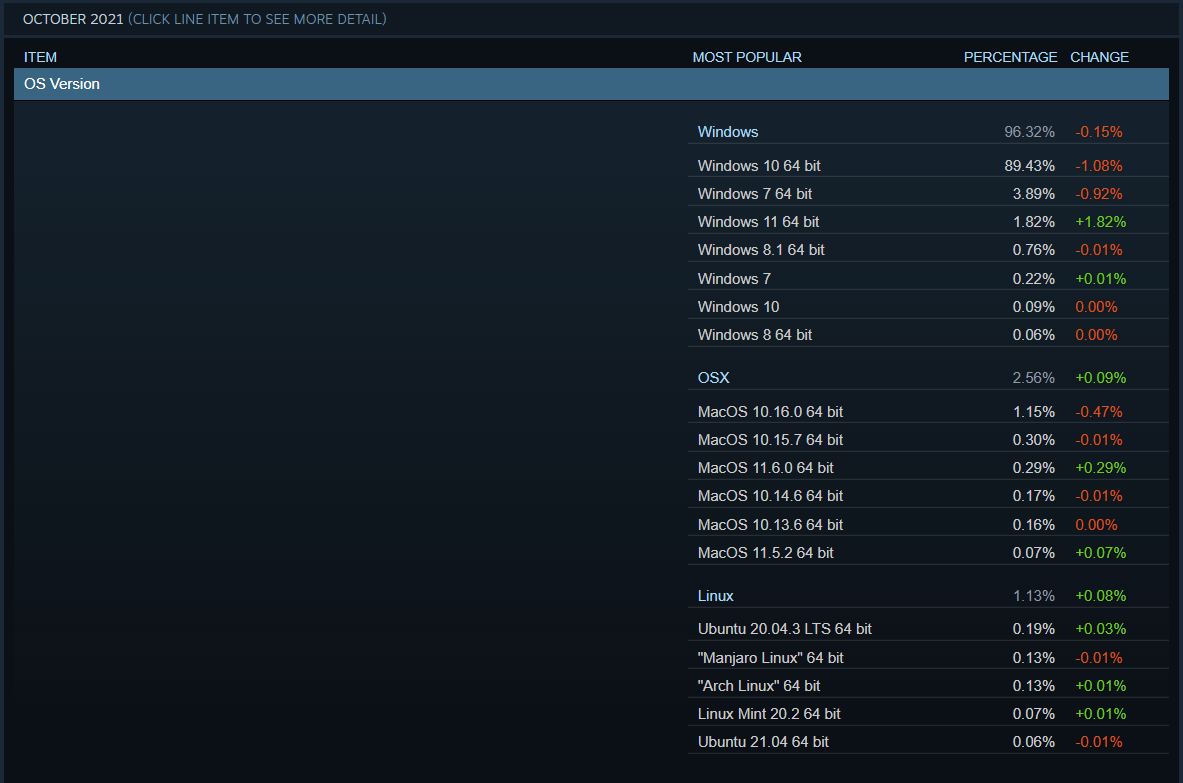Collapse the OS Version row
Screen dimensions: 1183x783
click(591, 84)
